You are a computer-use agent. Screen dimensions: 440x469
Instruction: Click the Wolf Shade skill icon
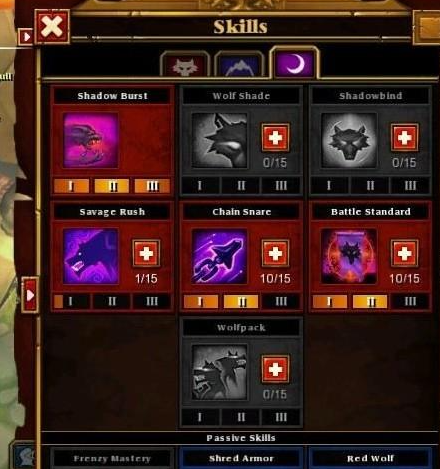(x=220, y=140)
